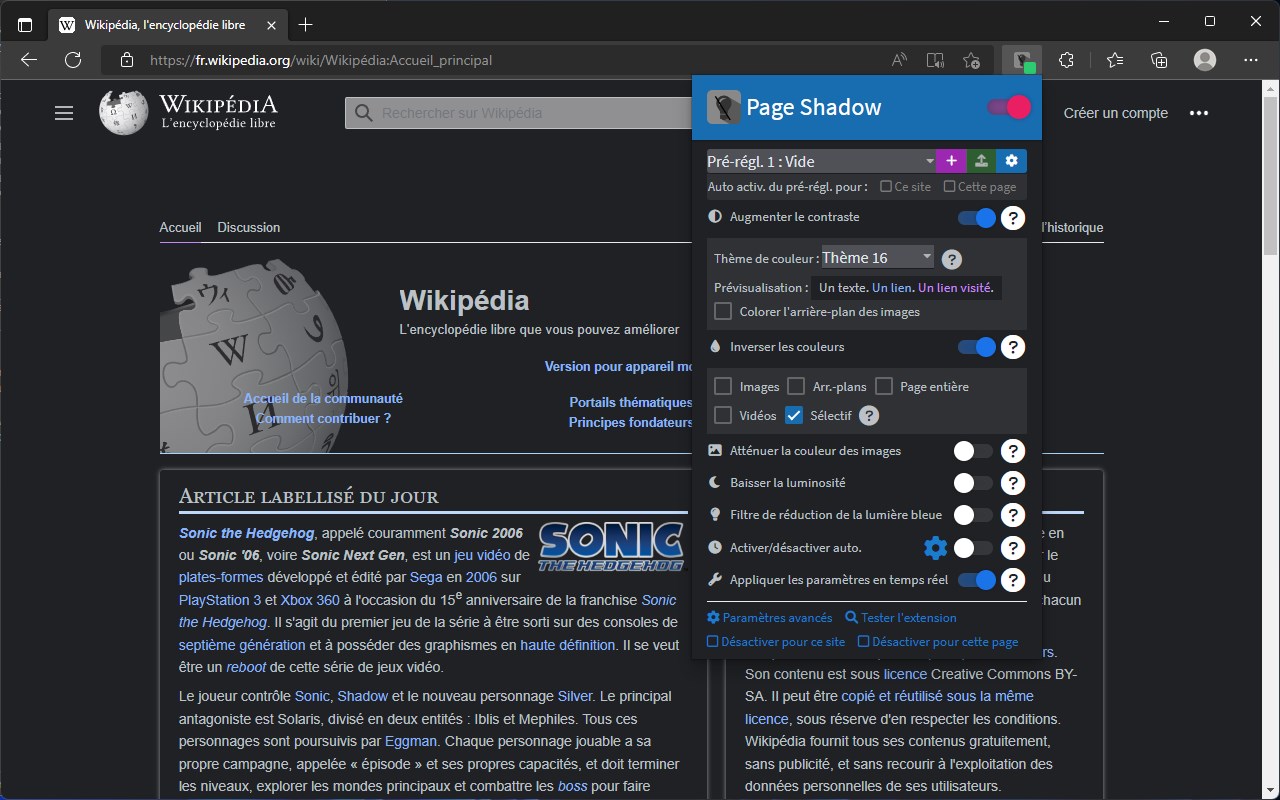This screenshot has width=1280, height=800.
Task: Check the Images invert checkbox
Action: pos(723,386)
